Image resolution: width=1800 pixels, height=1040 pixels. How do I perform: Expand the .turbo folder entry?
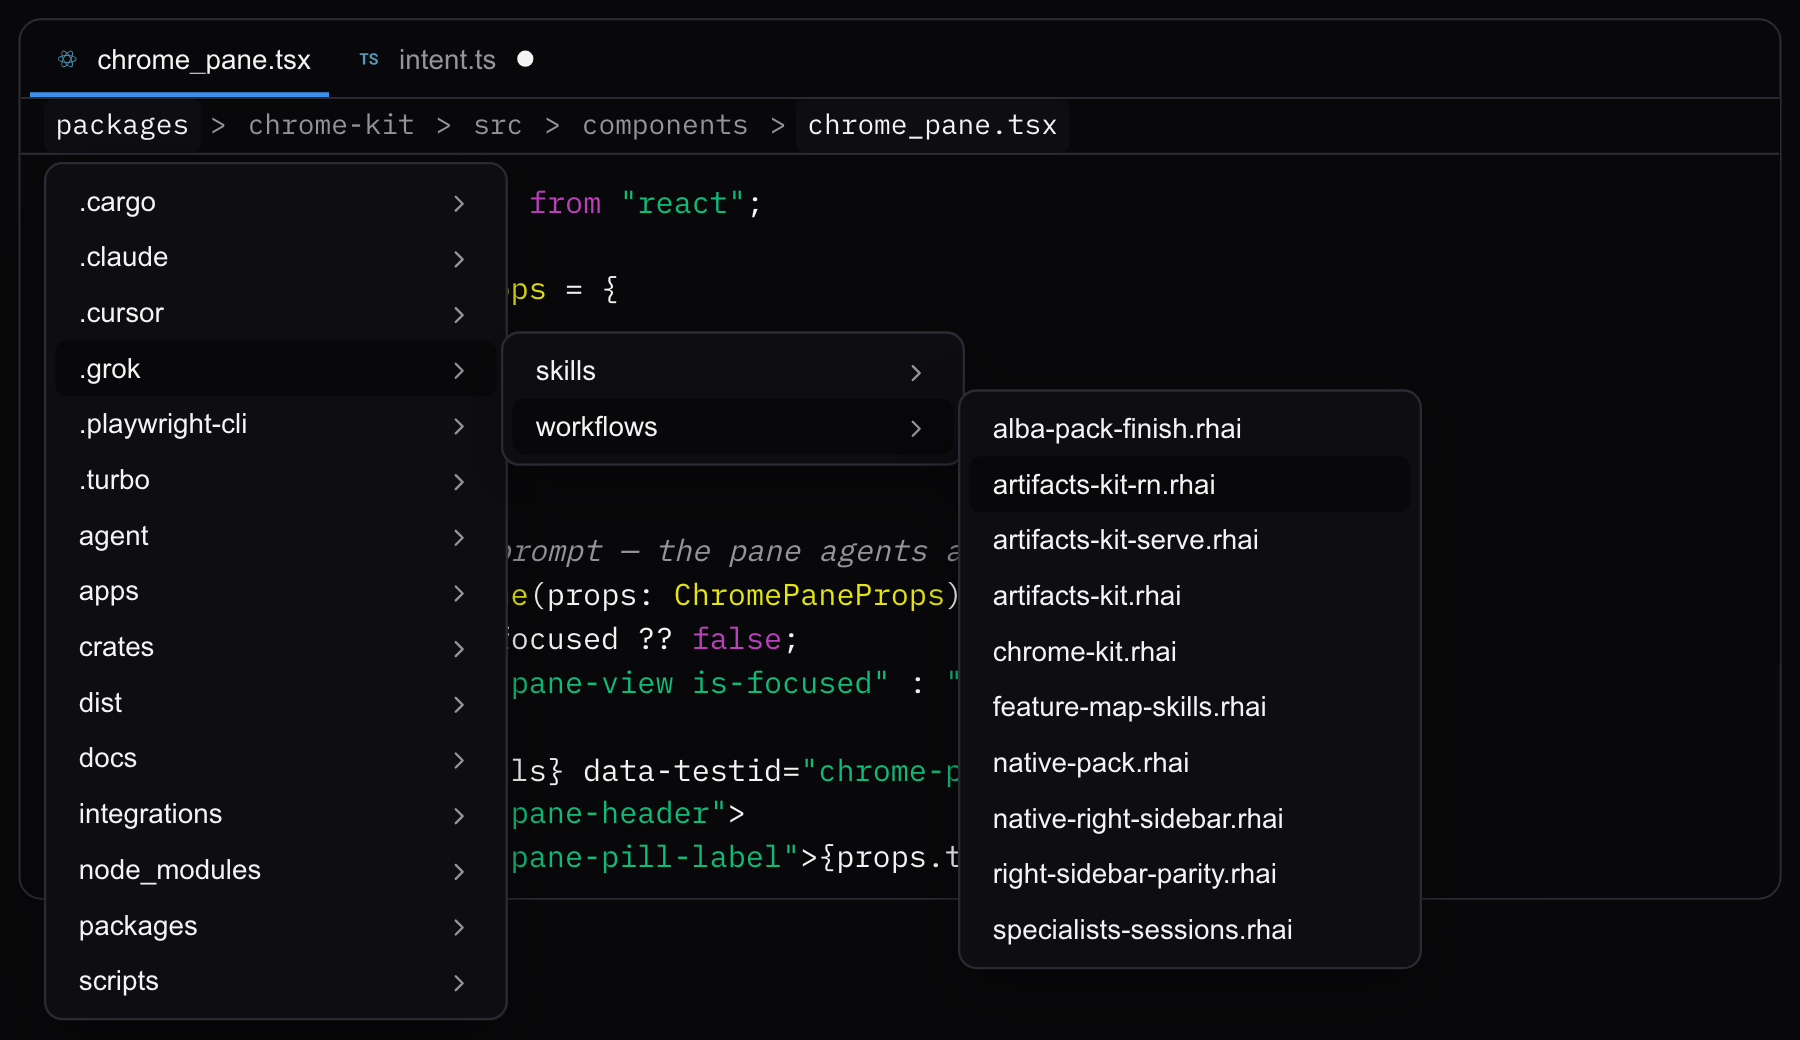coord(276,480)
